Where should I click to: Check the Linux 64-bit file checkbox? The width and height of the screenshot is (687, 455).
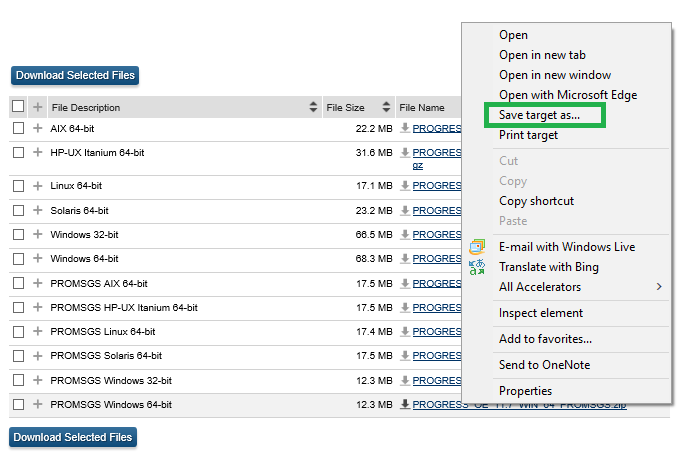coord(18,186)
